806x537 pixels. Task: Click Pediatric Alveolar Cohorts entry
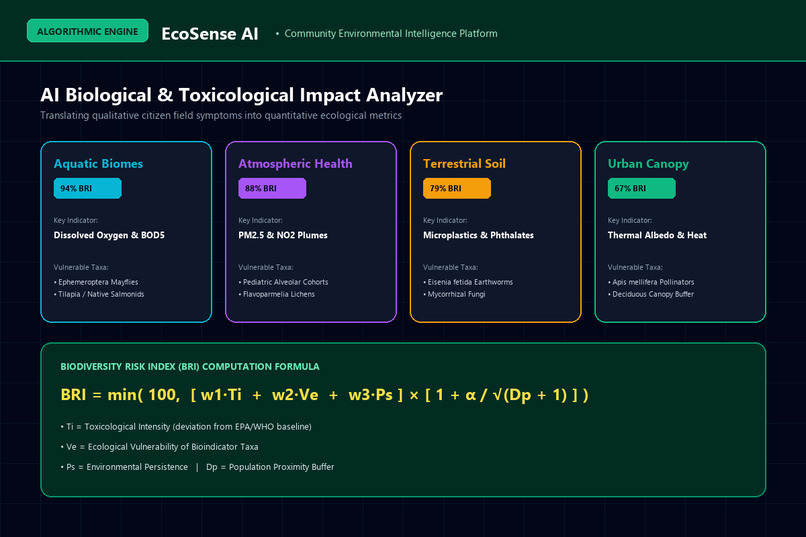click(x=283, y=282)
